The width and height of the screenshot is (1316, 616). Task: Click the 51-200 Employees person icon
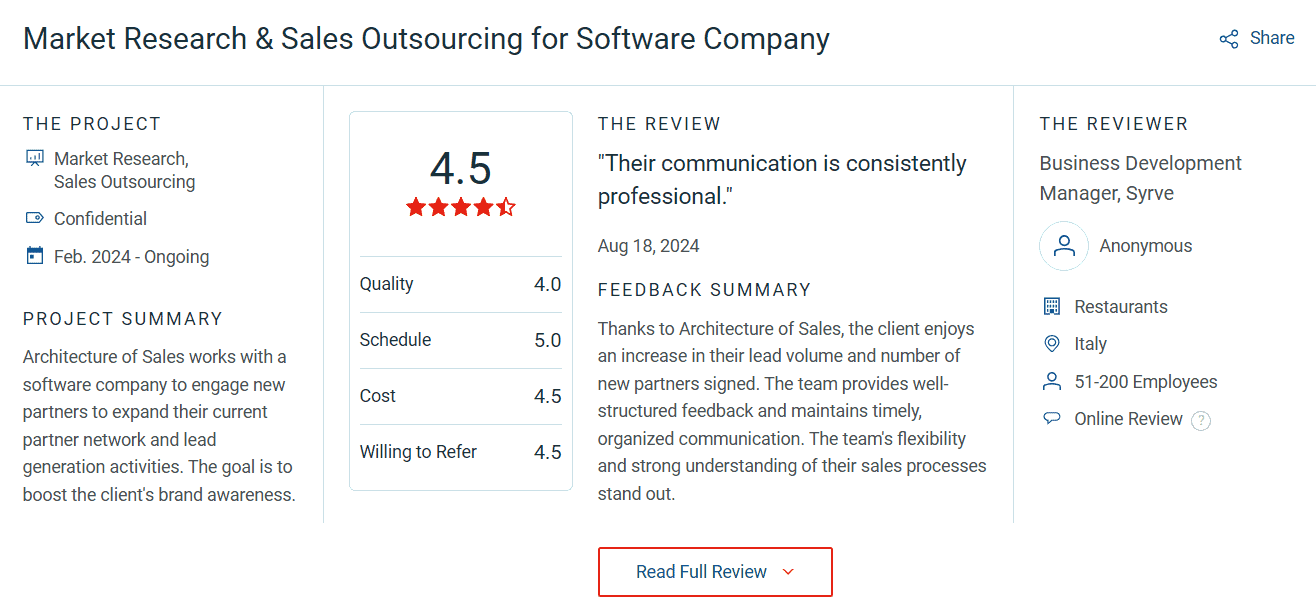pyautogui.click(x=1051, y=382)
